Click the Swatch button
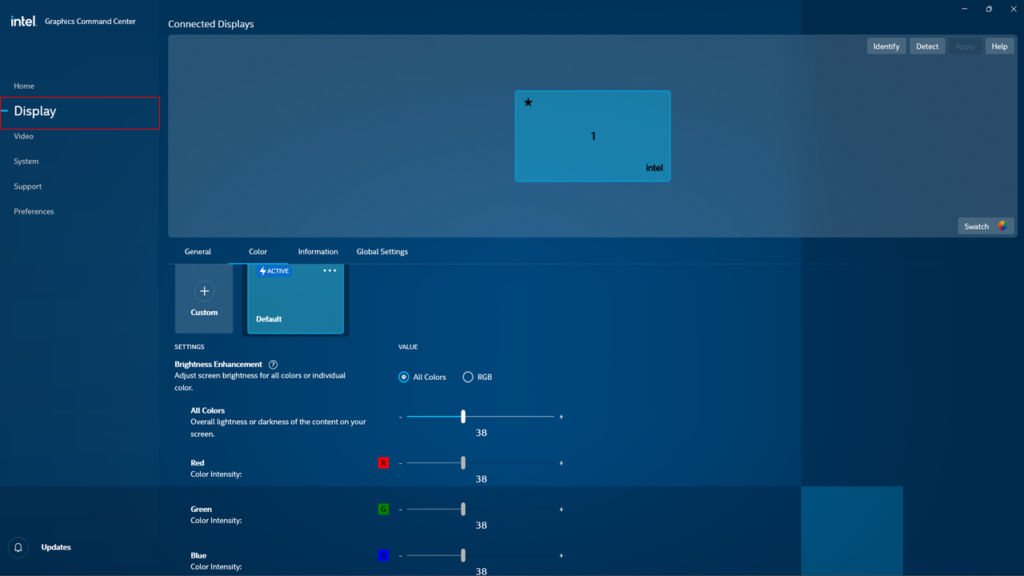Viewport: 1024px width, 576px height. (985, 226)
